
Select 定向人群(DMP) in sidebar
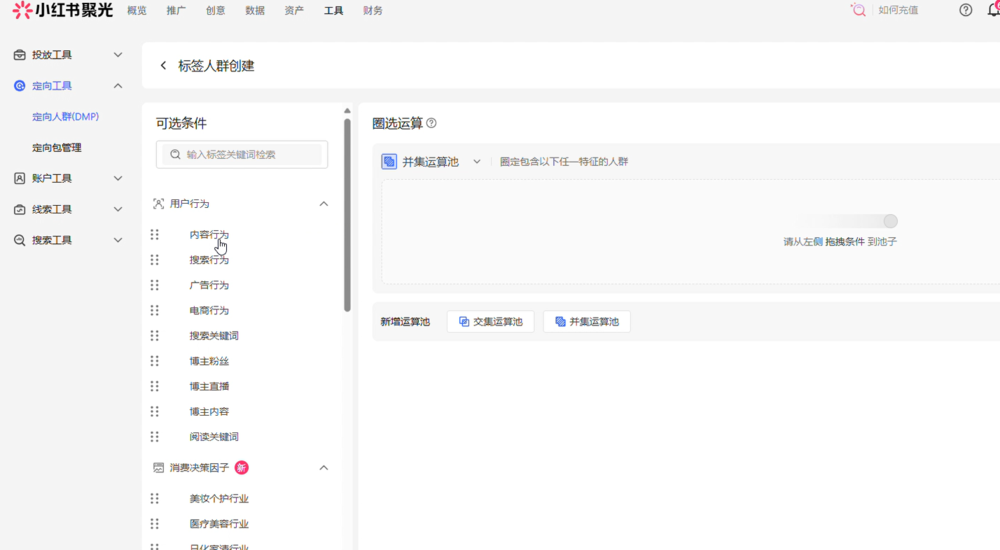(x=66, y=117)
